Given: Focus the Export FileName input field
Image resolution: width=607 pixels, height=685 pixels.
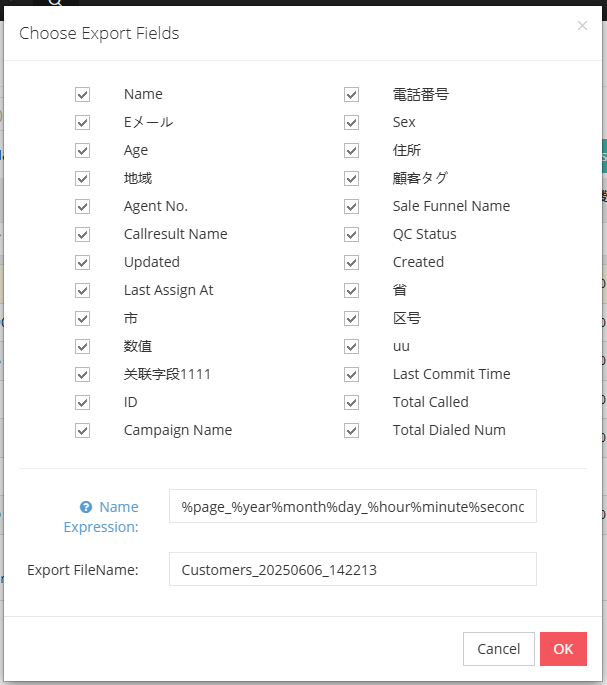Looking at the screenshot, I should coord(353,569).
